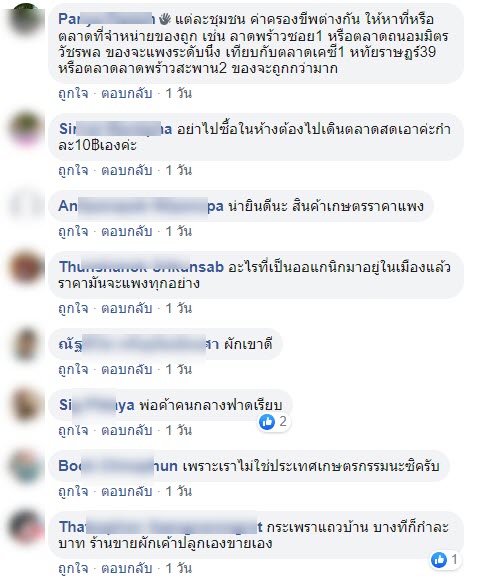The image size is (495, 588).
Task: Click ตอบกลับ under the สินค้าเกษตรราคาแพง comment
Action: click(x=127, y=231)
